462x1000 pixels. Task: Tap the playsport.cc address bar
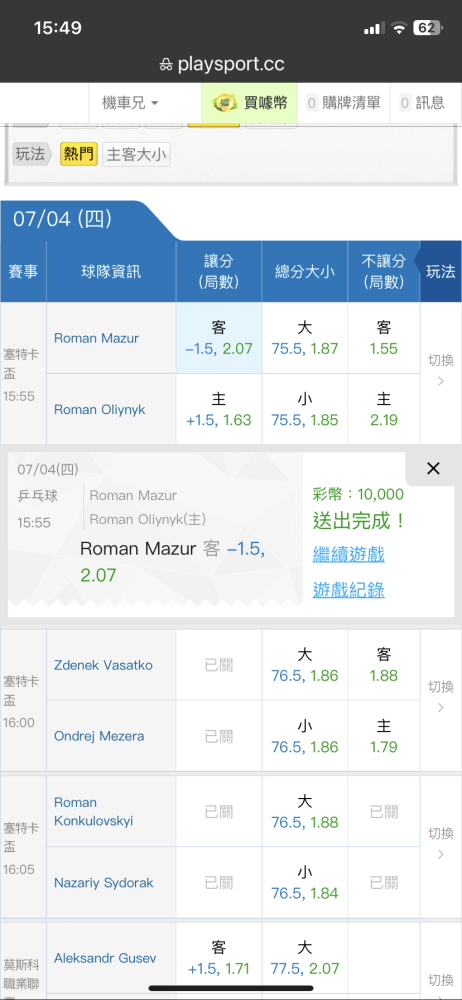(x=231, y=64)
